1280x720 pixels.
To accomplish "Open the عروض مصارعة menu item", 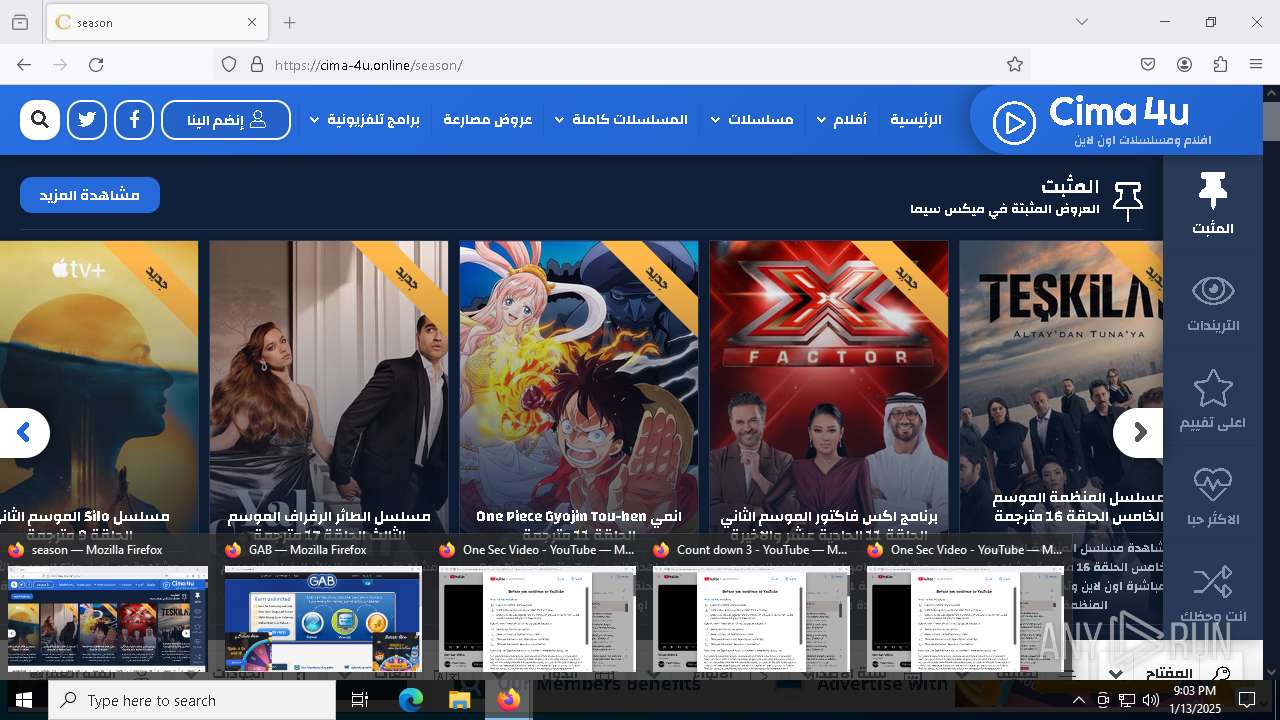I will tap(488, 120).
